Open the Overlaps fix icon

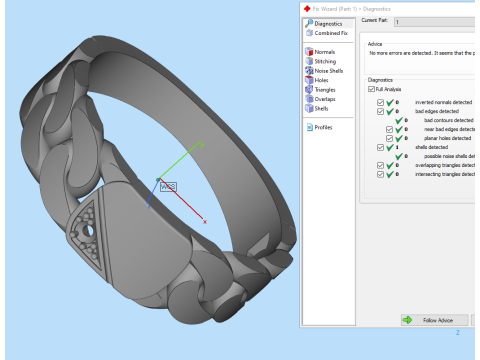pos(309,99)
